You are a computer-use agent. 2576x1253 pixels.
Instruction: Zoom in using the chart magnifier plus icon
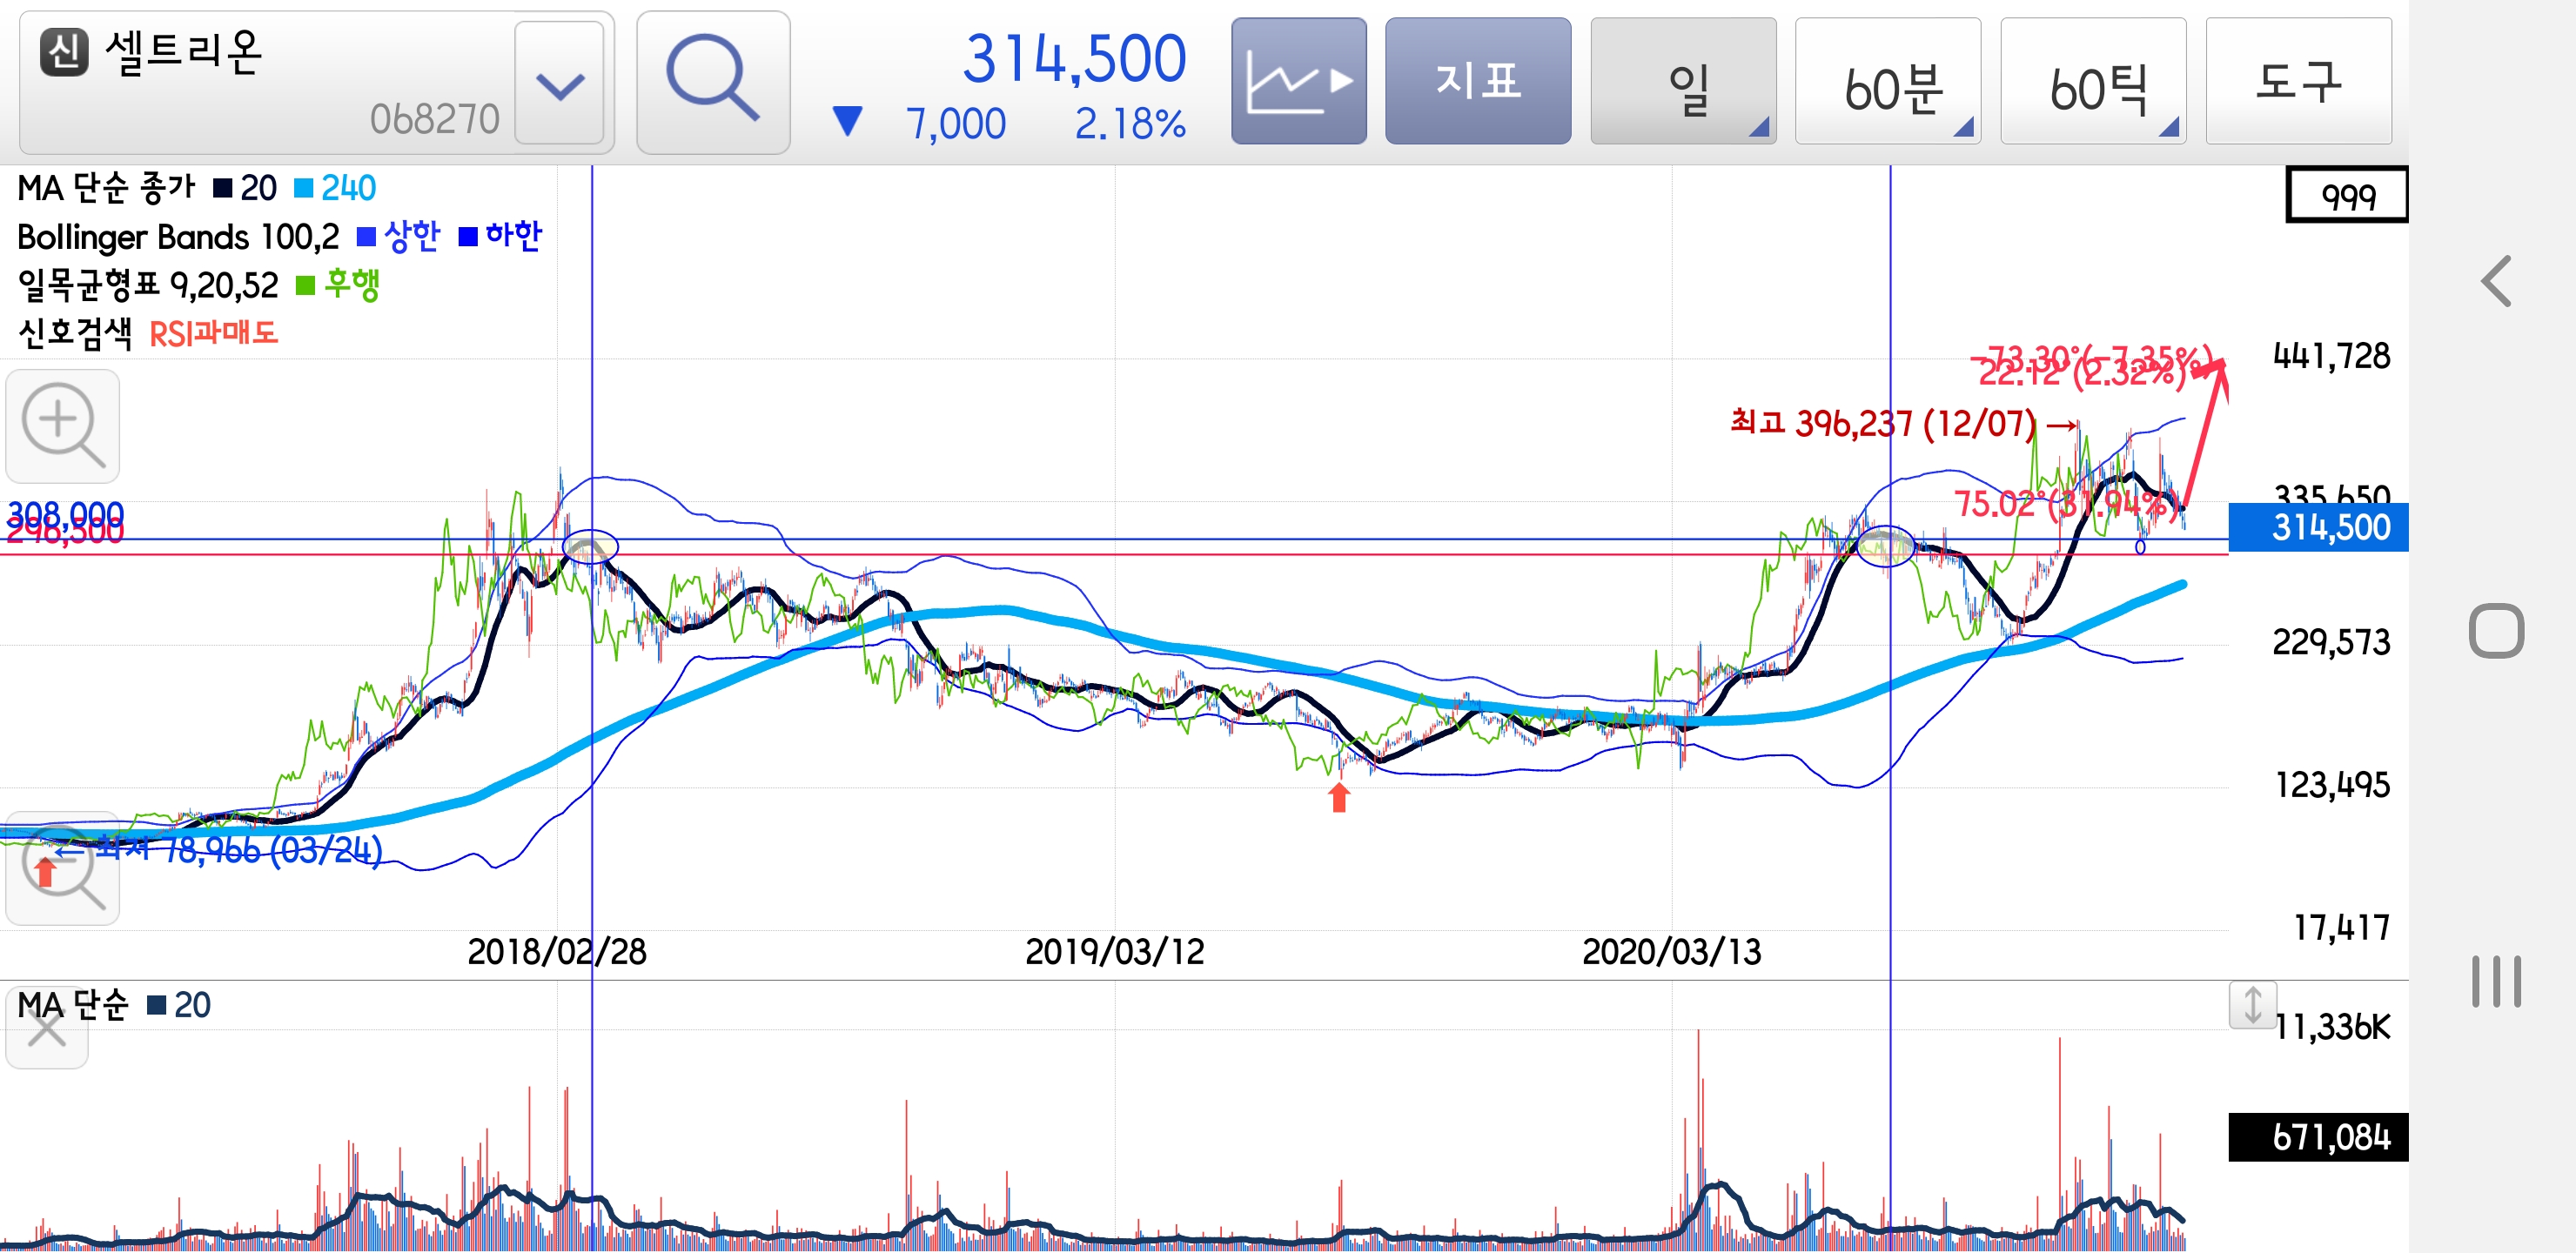(x=62, y=426)
